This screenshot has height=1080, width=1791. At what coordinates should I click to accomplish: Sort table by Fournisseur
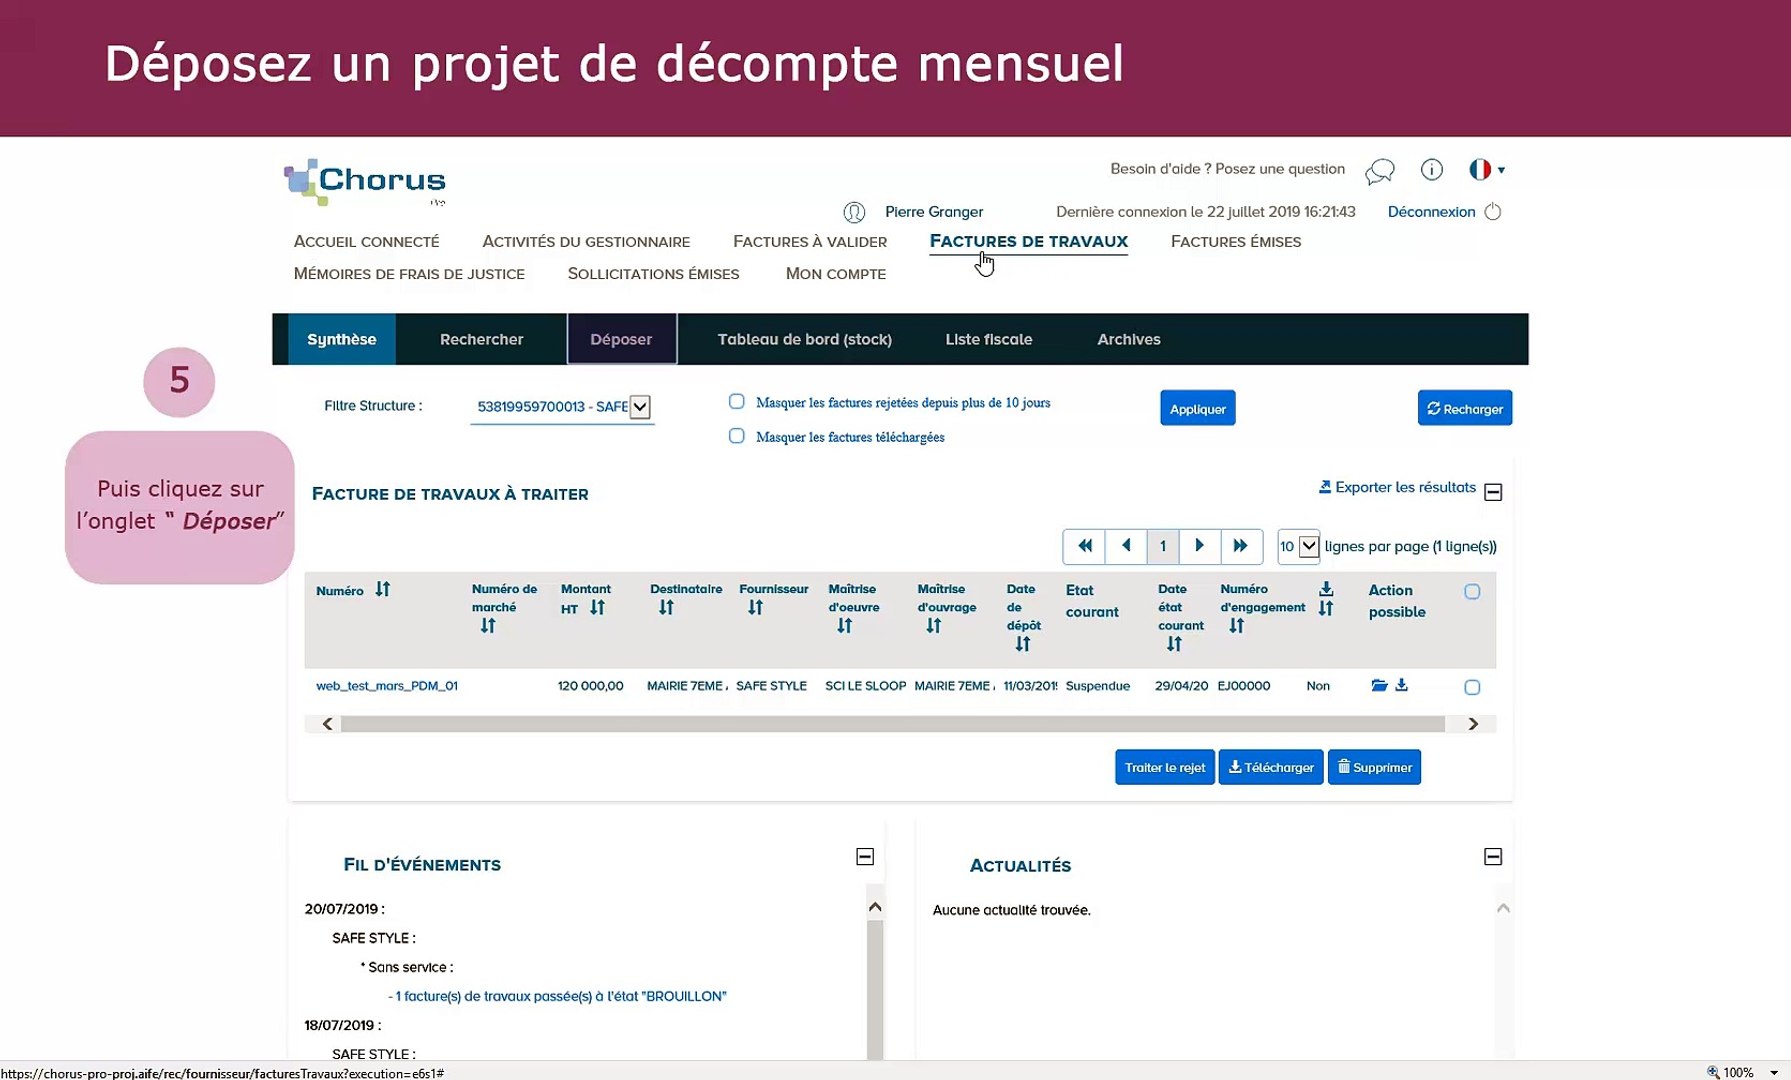click(x=755, y=608)
